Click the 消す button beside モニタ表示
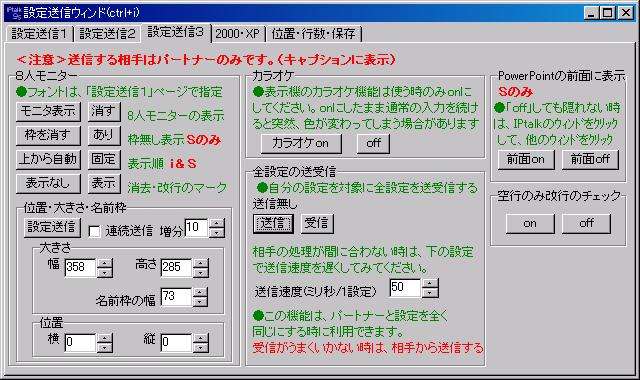 (x=104, y=111)
